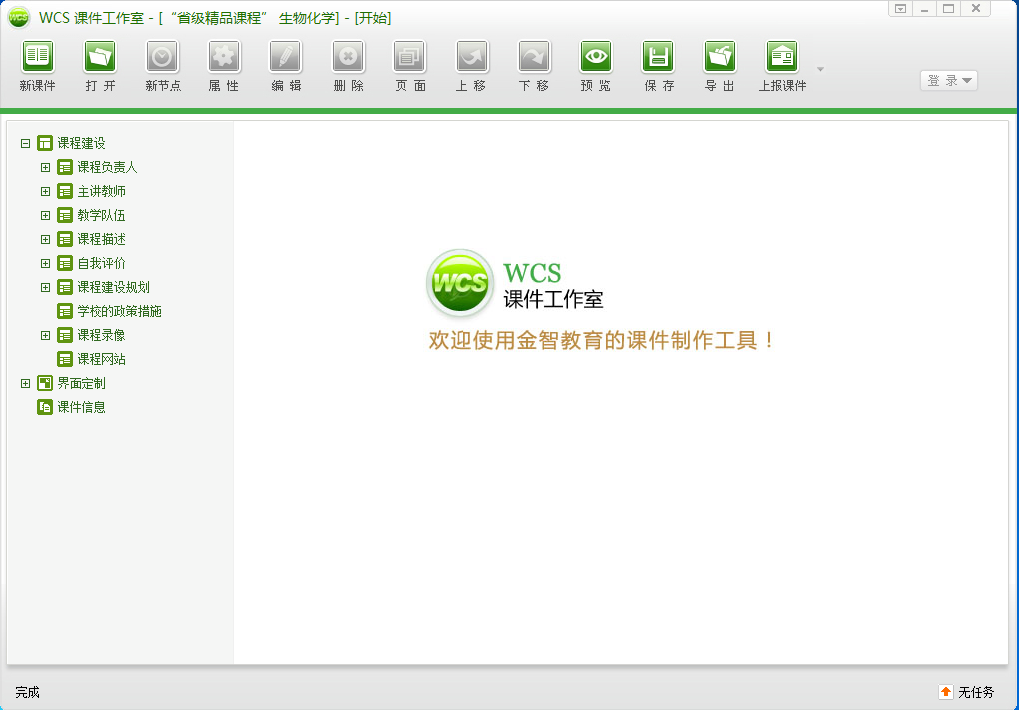Expand the 课程负责人 tree node
This screenshot has height=710, width=1019.
coord(46,167)
